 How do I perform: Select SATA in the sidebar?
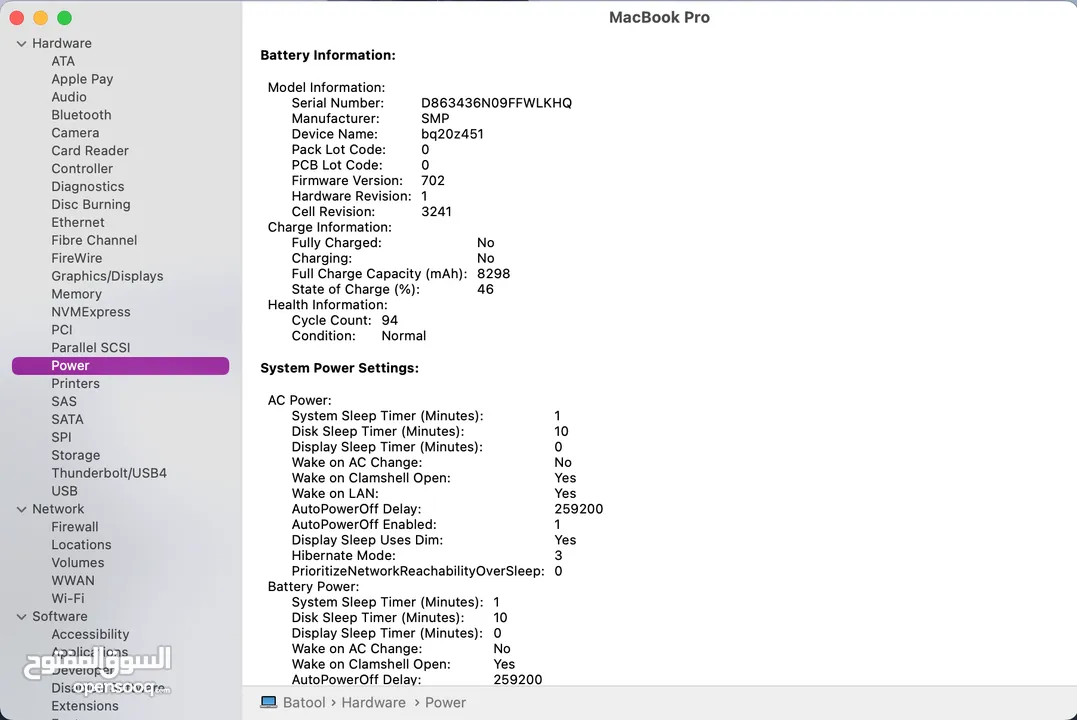point(67,419)
